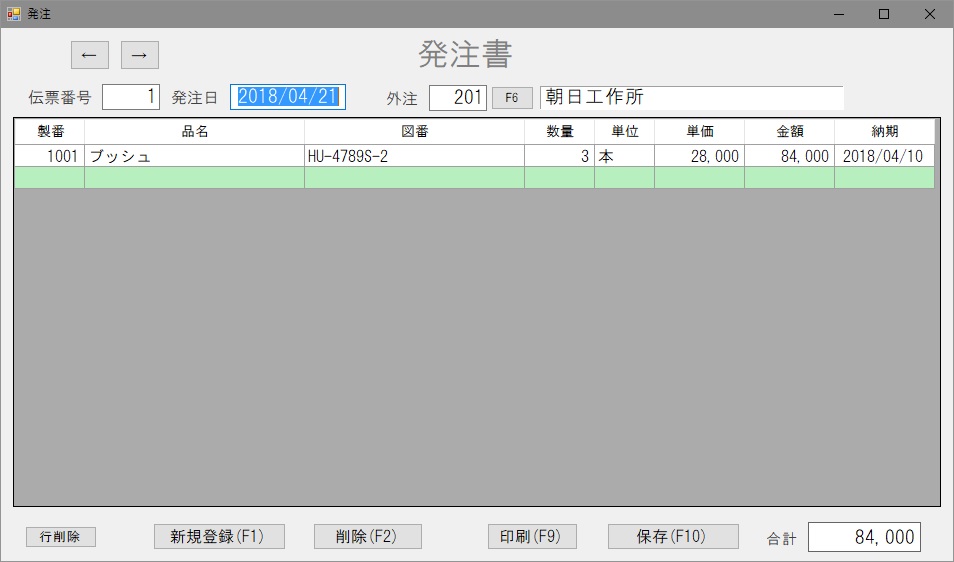Click the left arrow previous record button

(89, 55)
